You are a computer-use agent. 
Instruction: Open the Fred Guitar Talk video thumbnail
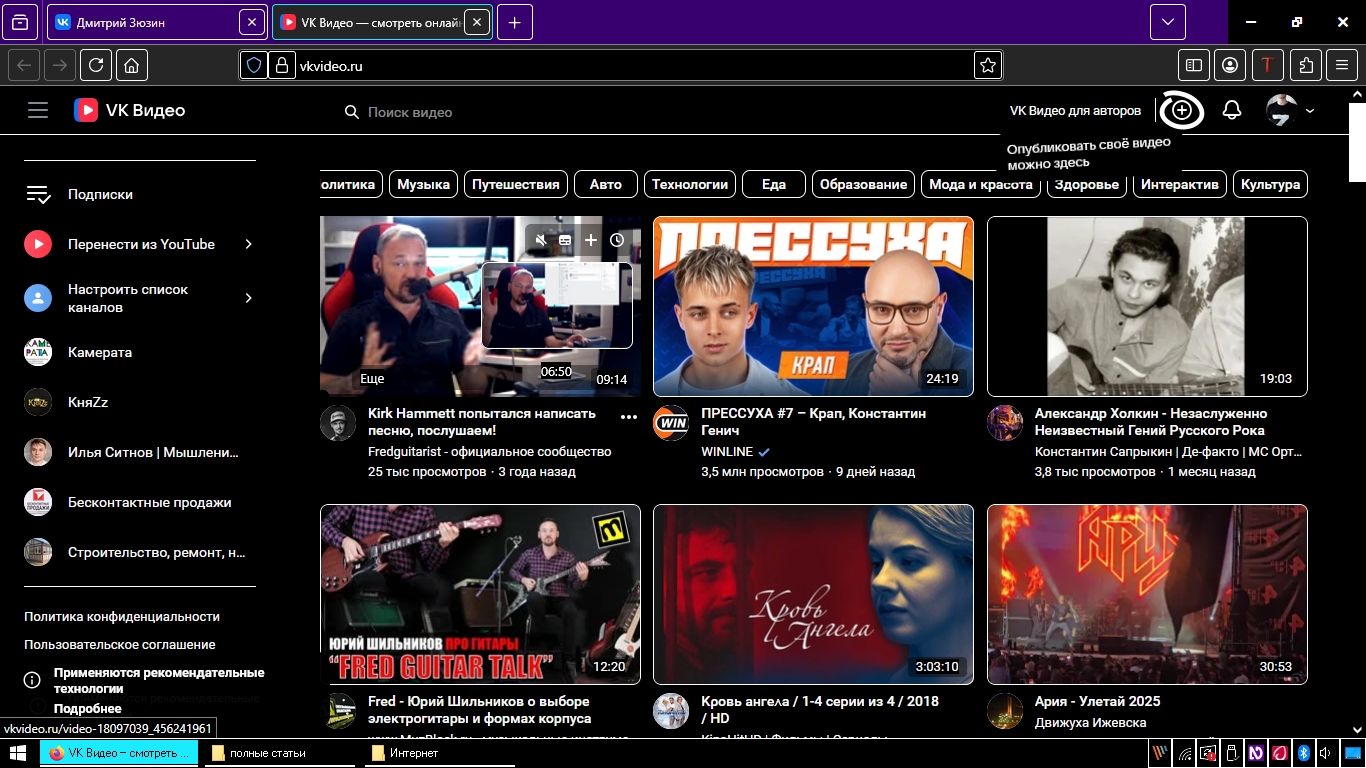tap(480, 594)
